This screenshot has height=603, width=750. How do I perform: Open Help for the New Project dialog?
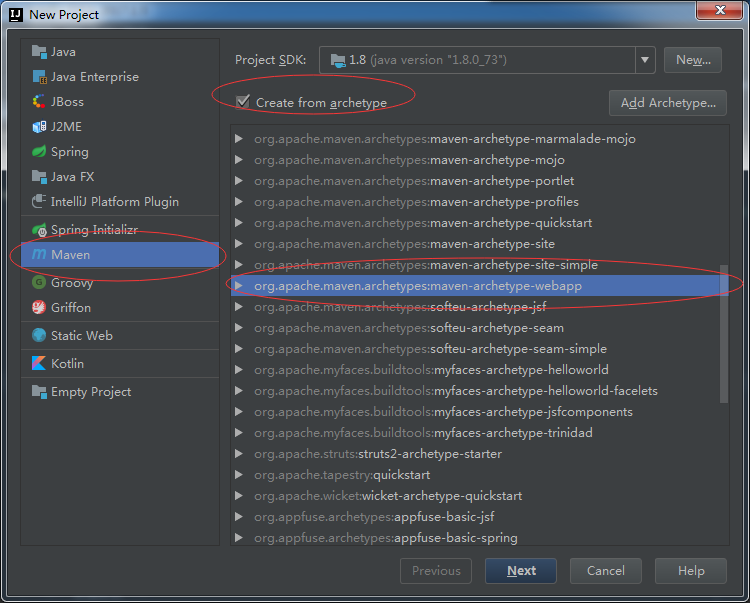coord(691,570)
